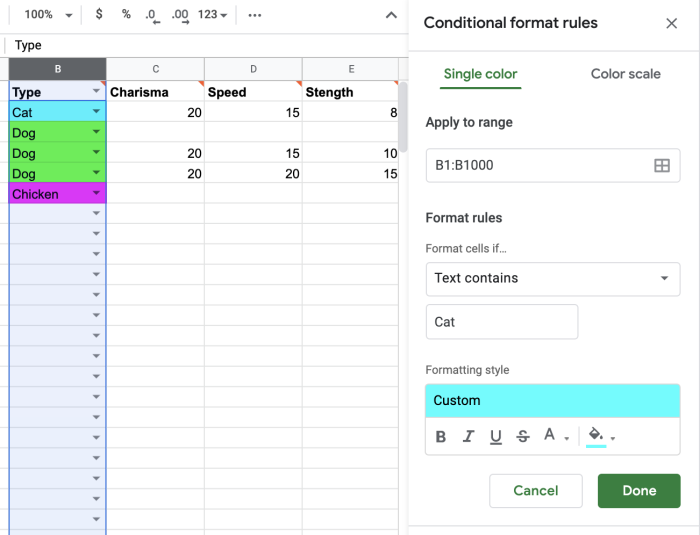Select column E header
The image size is (700, 535).
point(351,69)
